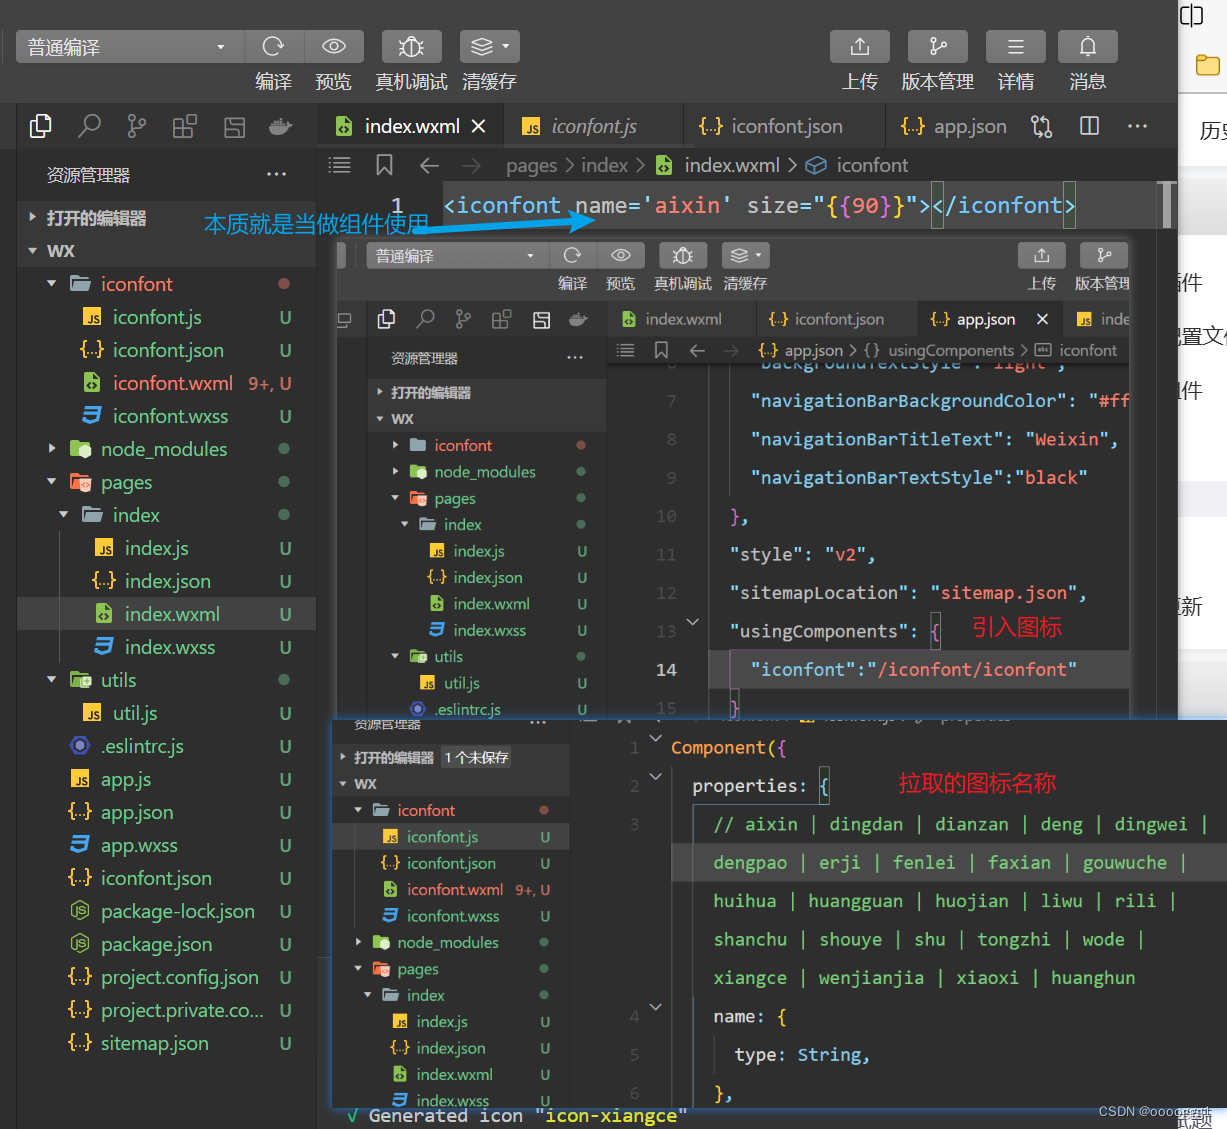Click 'pages' in breadcrumb path

pyautogui.click(x=531, y=165)
